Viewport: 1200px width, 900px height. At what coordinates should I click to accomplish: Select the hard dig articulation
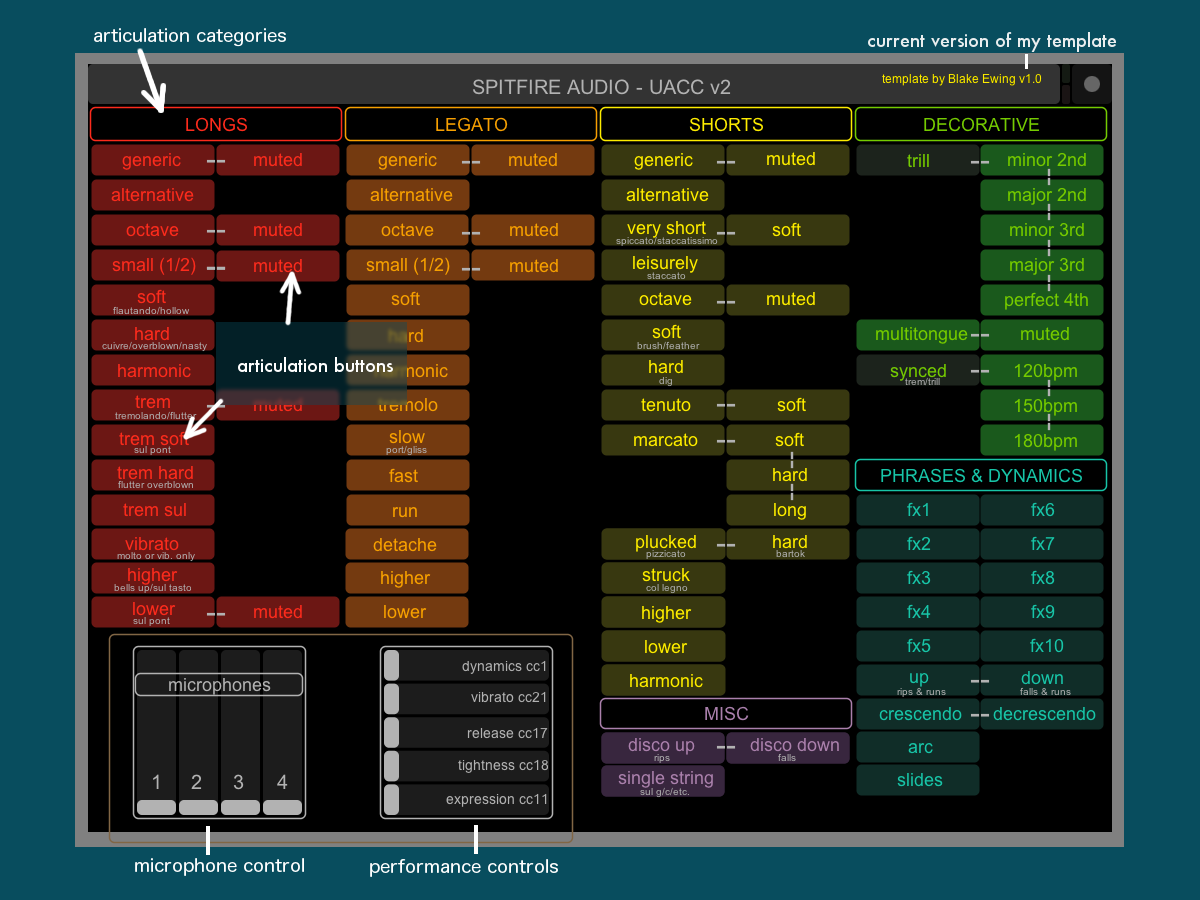(662, 370)
